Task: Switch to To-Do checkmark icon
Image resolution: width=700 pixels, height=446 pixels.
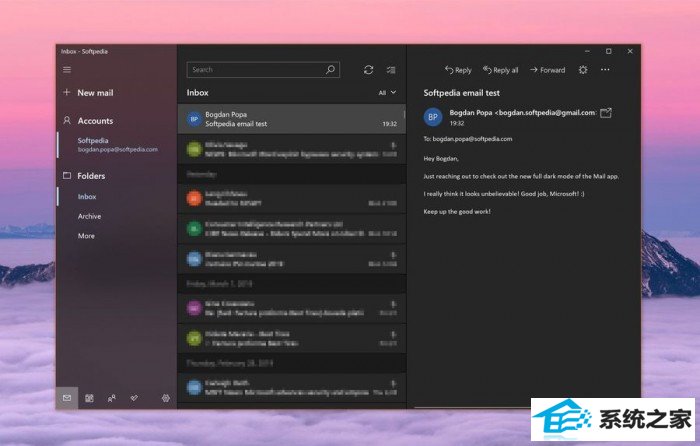Action: [134, 397]
